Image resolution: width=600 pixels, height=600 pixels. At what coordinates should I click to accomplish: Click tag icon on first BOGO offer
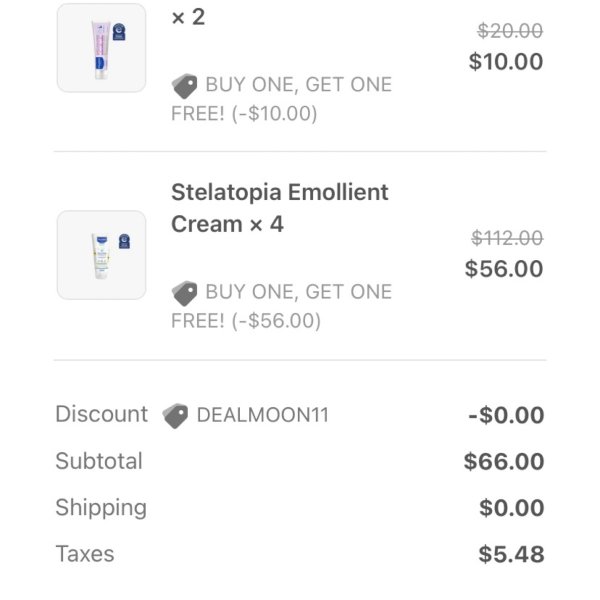[x=184, y=86]
